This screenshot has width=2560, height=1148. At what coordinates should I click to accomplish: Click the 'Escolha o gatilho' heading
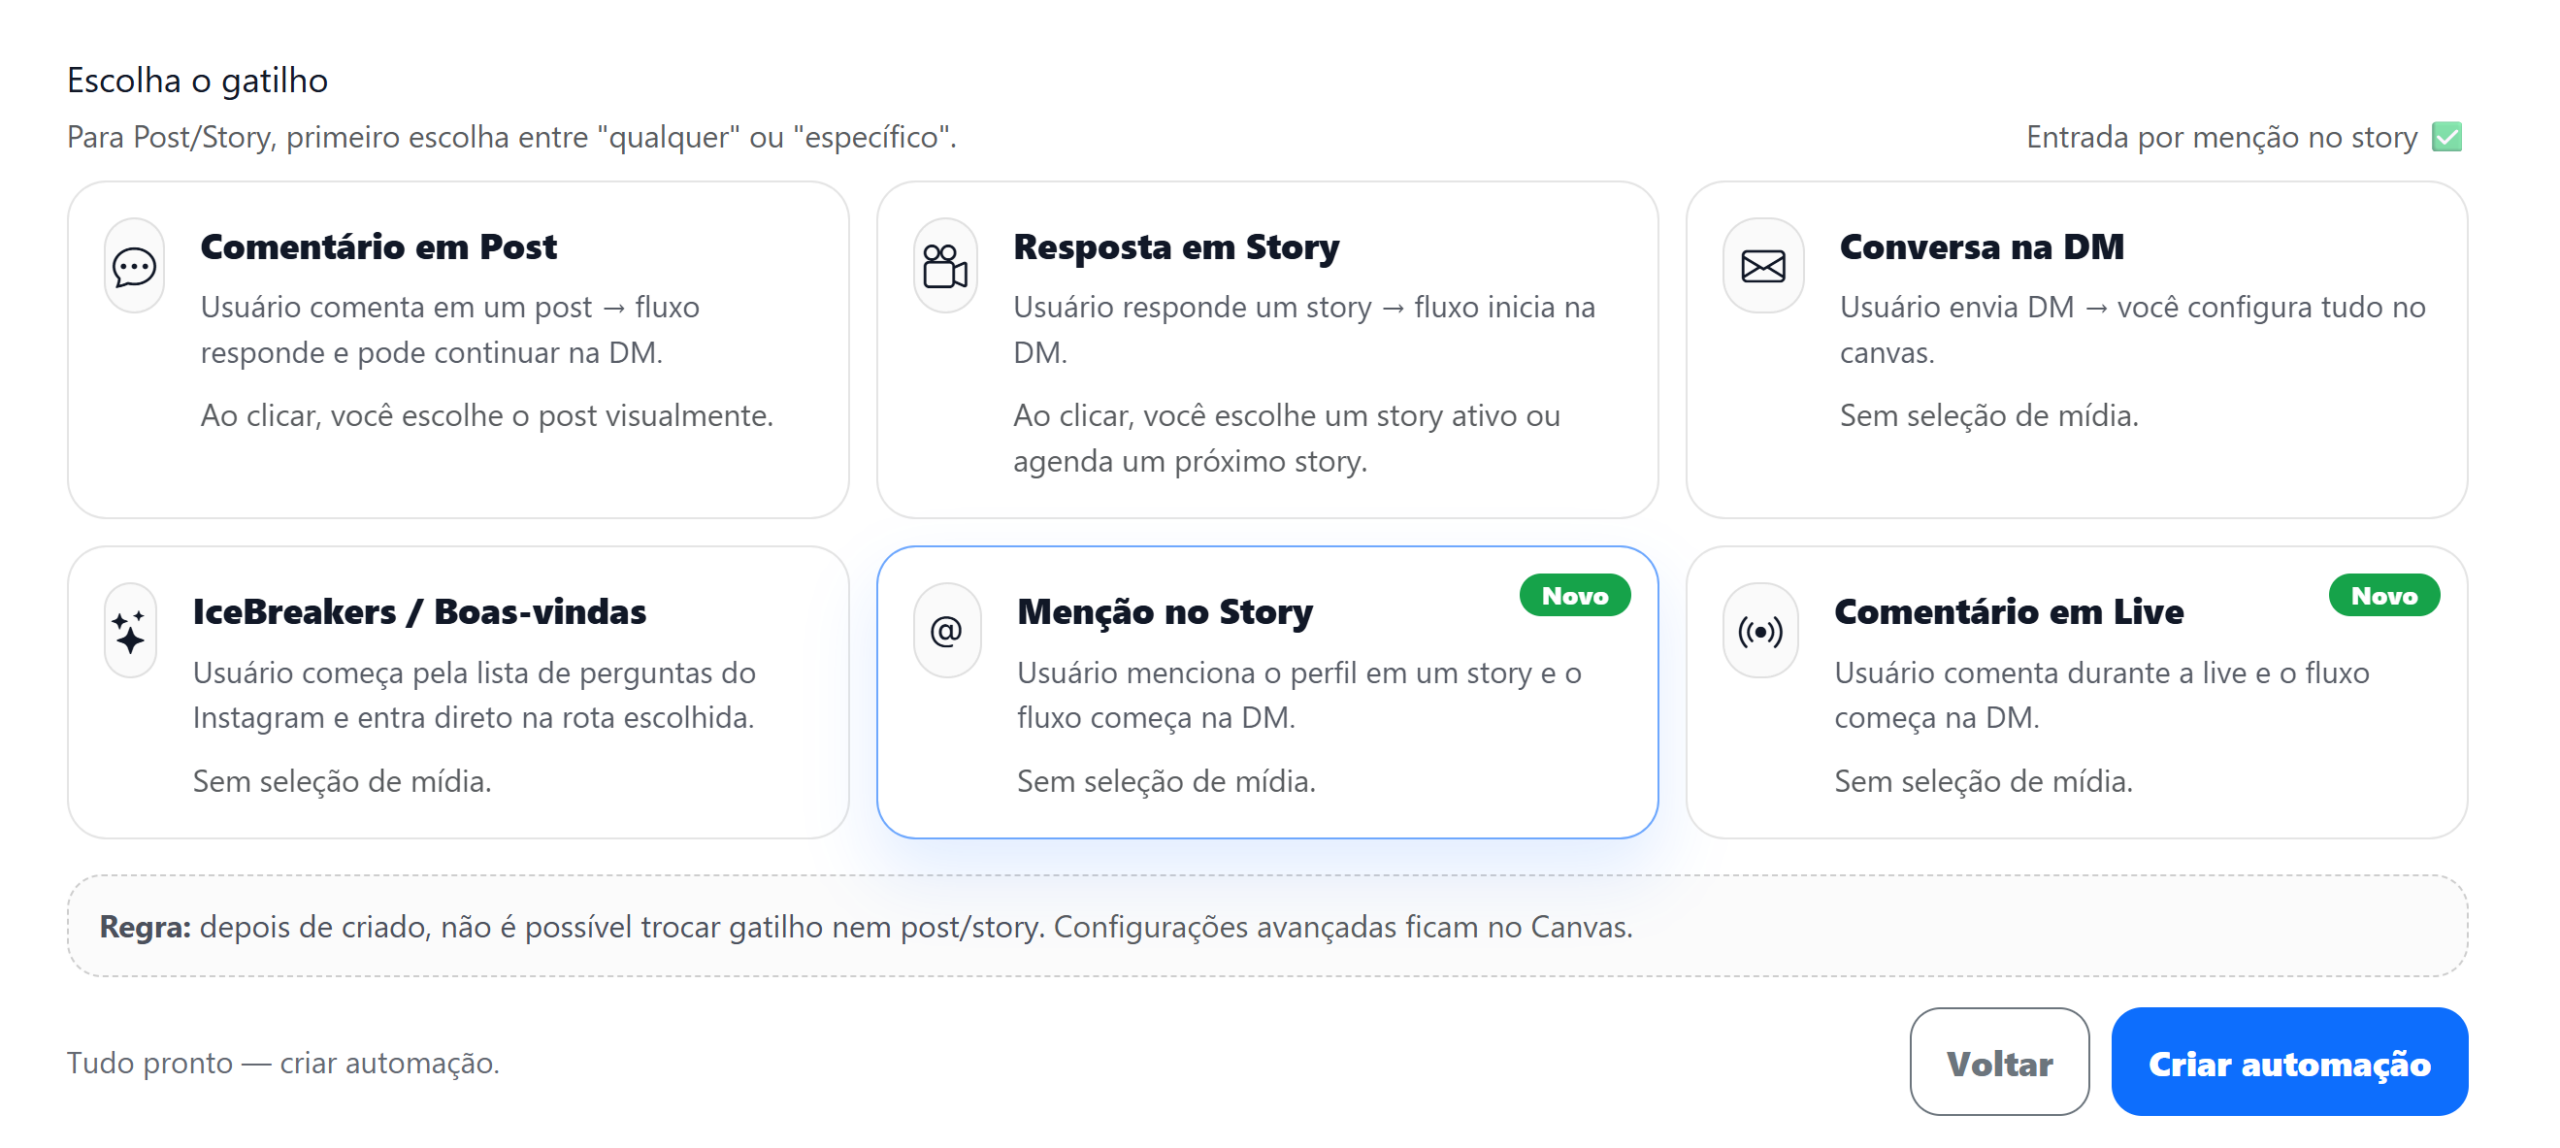tap(197, 80)
